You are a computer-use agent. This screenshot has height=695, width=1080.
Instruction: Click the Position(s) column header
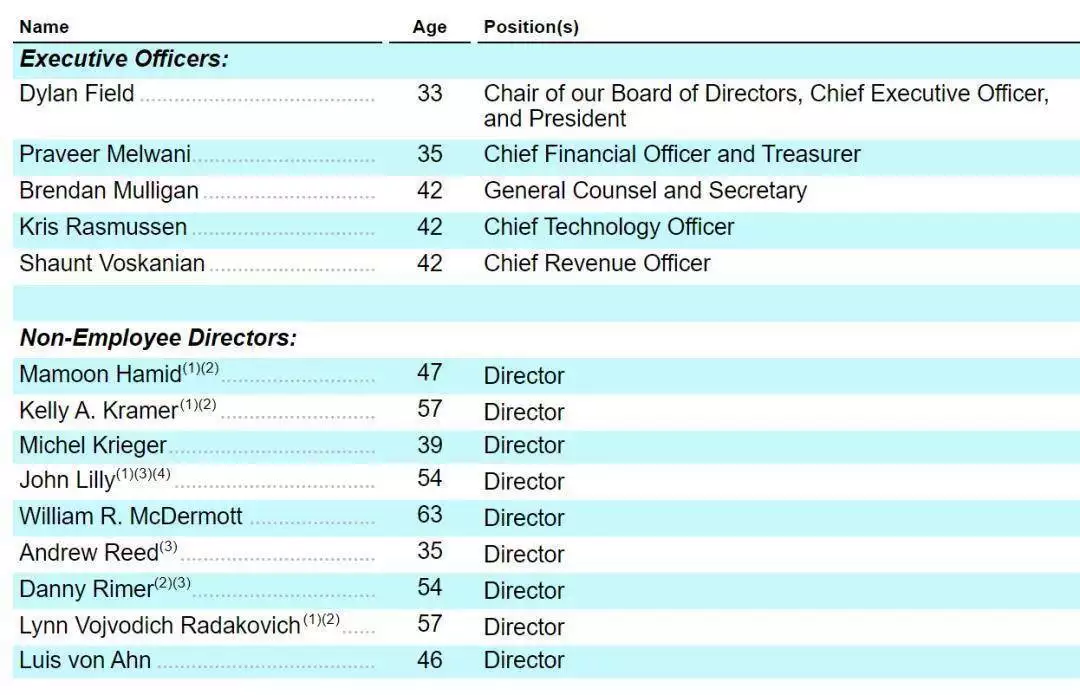click(x=531, y=27)
